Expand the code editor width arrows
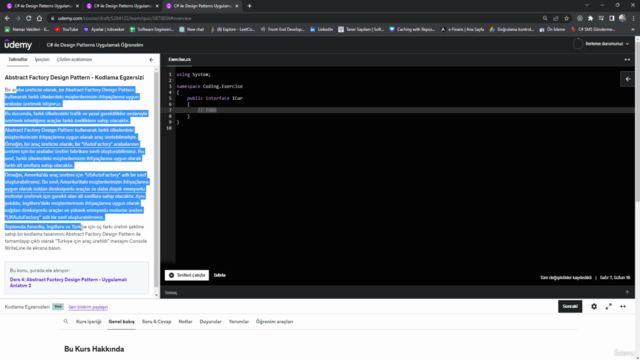 pos(627,60)
